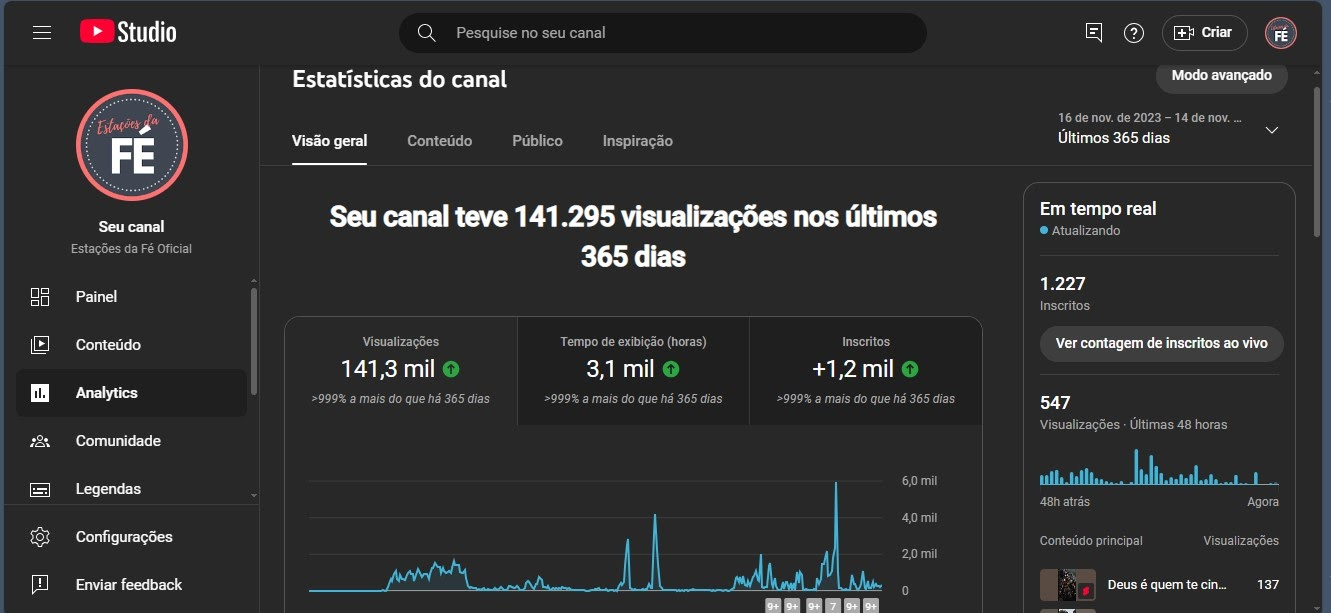Viewport: 1331px width, 613px height.
Task: Open the comments notification icon
Action: pyautogui.click(x=1094, y=33)
